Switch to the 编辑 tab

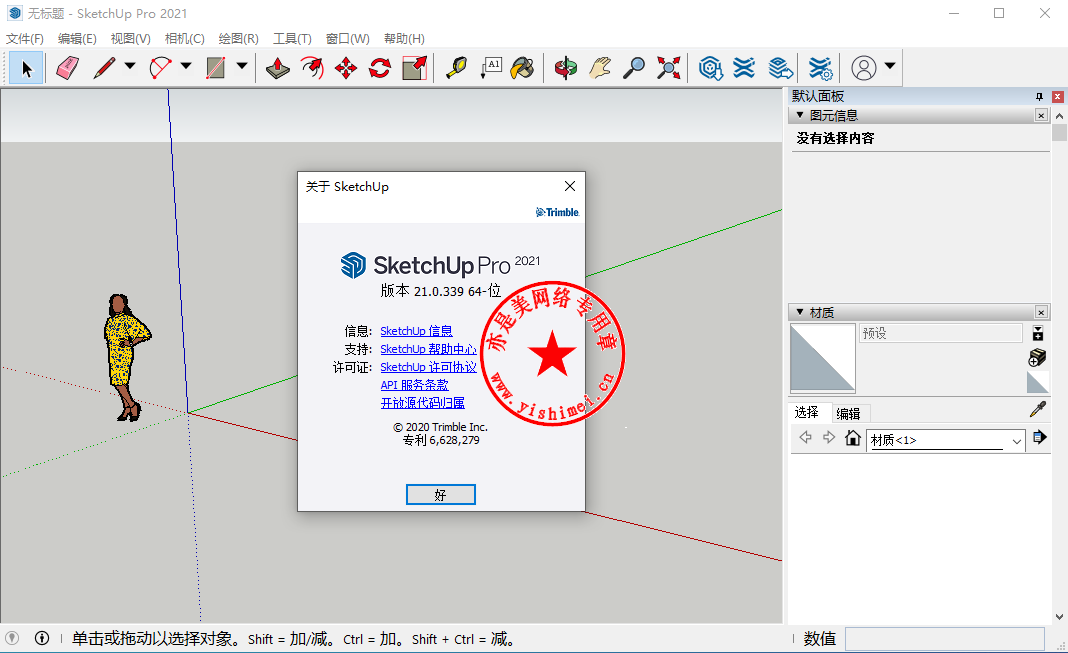click(x=848, y=413)
